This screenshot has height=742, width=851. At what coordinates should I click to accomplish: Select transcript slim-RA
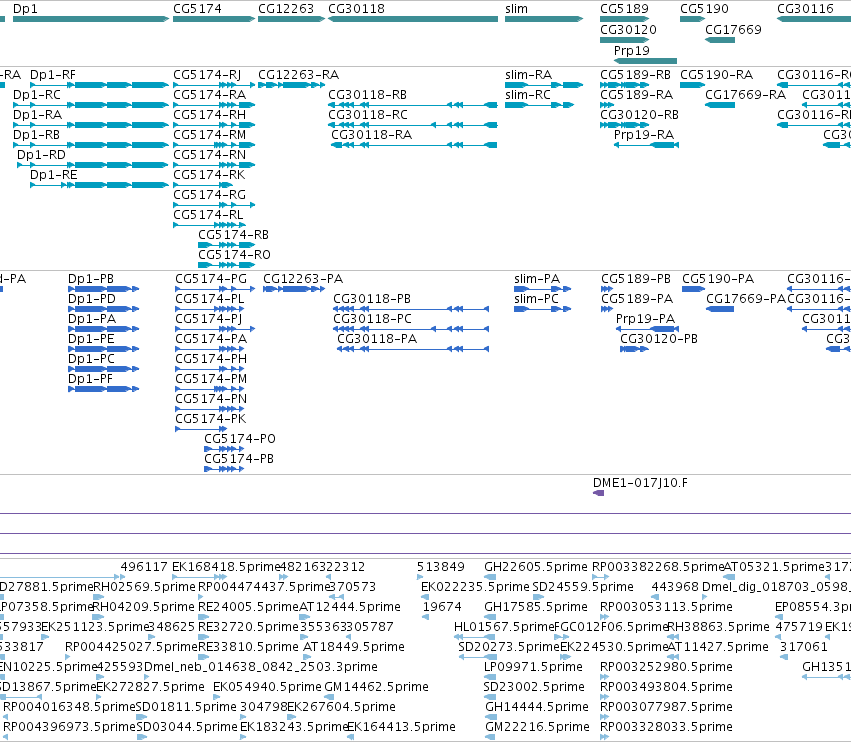529,74
